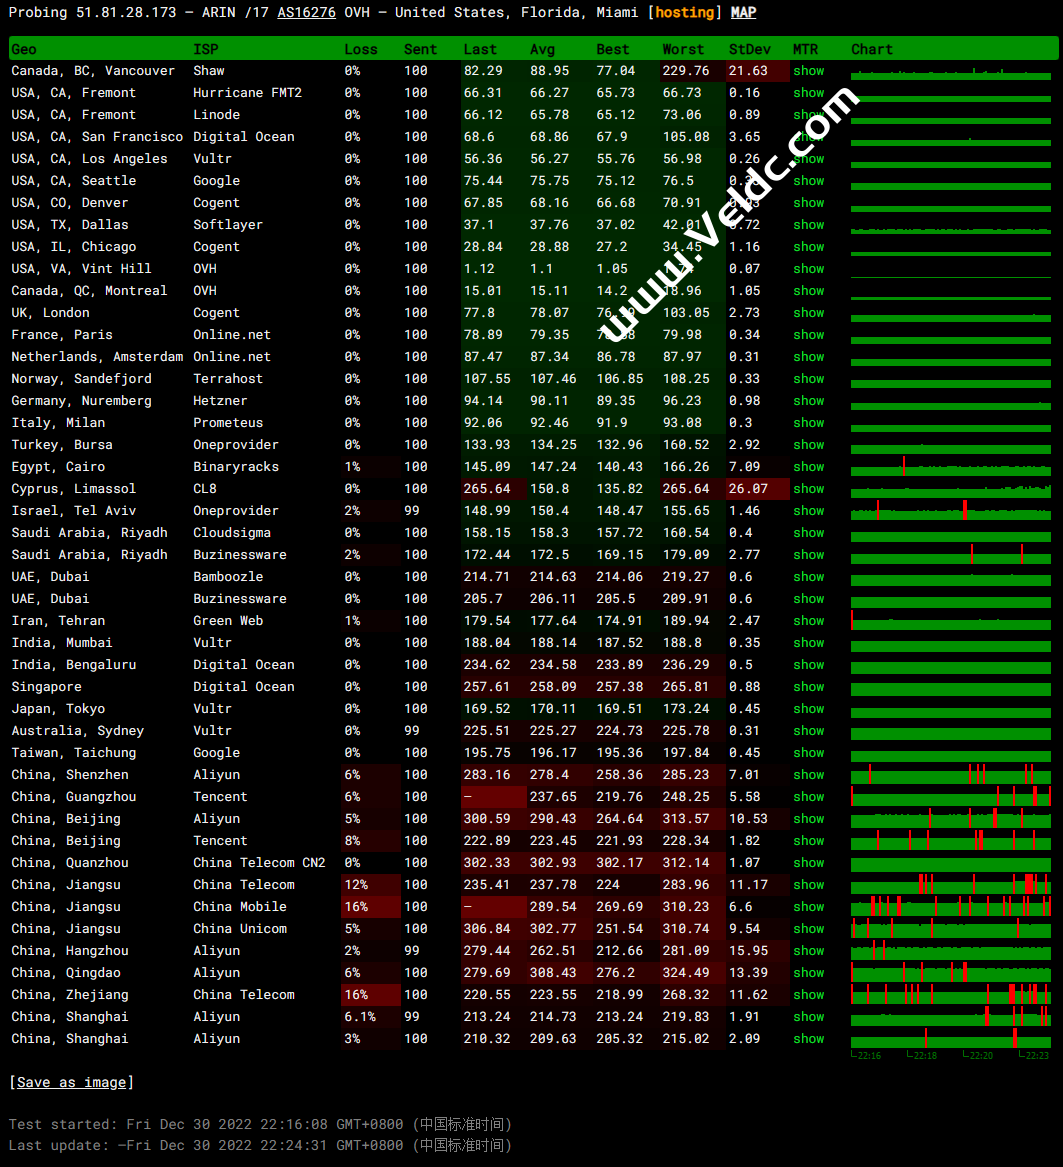Select the Last update timestamp line

(261, 1145)
